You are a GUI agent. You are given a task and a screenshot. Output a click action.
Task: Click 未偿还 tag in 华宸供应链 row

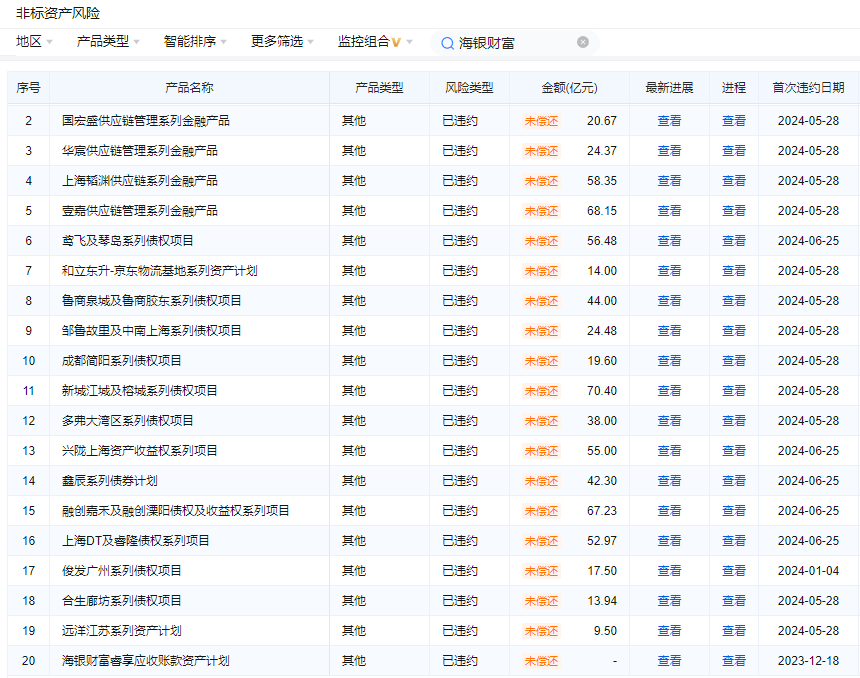coord(541,151)
